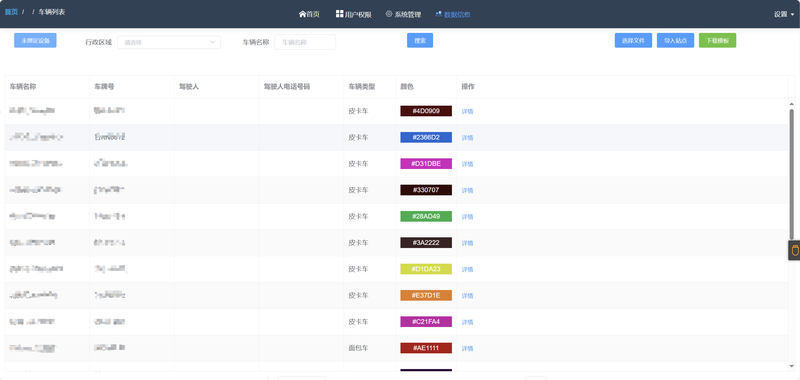Click the #AE1111 red color swatch

426,348
